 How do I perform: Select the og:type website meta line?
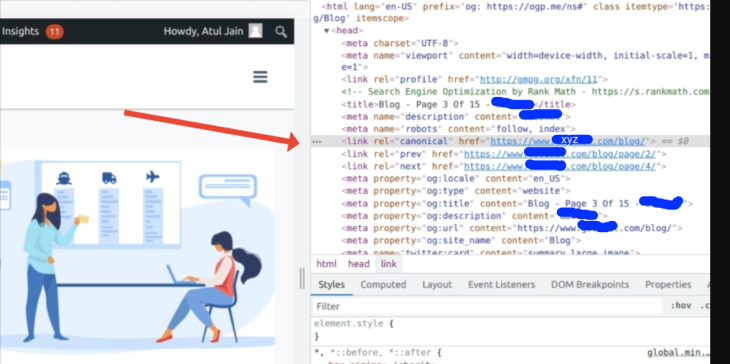click(456, 191)
